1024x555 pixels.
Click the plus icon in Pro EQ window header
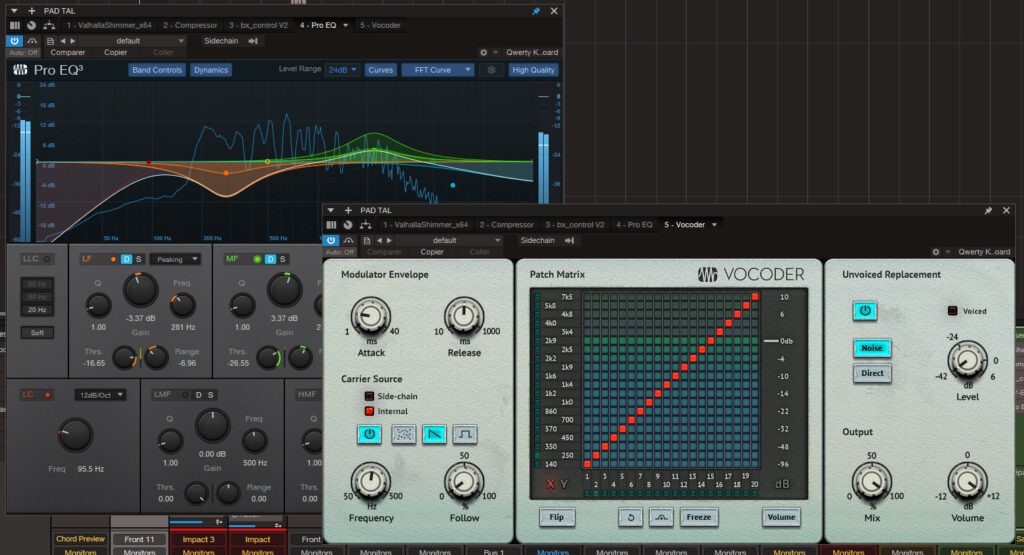coord(31,11)
